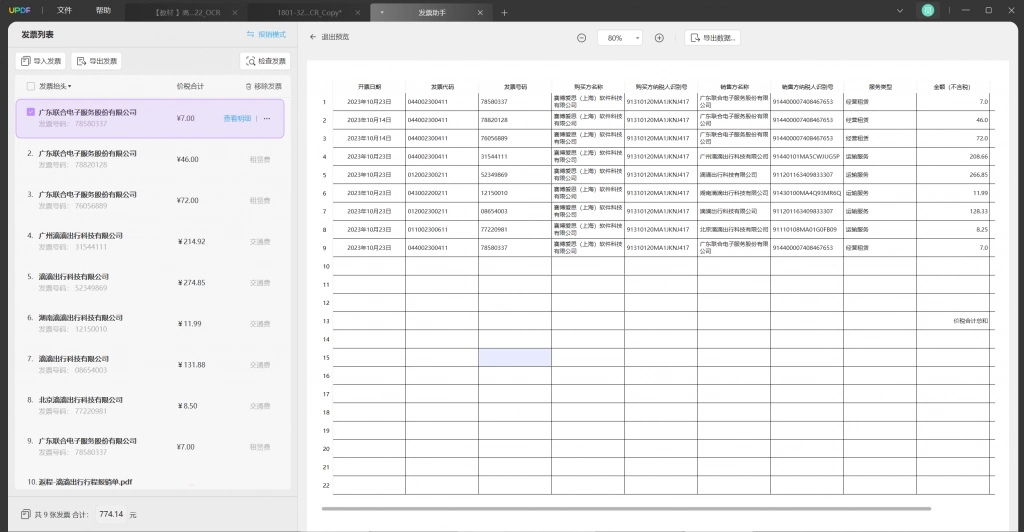Click the 导入发票 import invoice button
Viewport: 1024px width, 532px height.
pyautogui.click(x=41, y=61)
